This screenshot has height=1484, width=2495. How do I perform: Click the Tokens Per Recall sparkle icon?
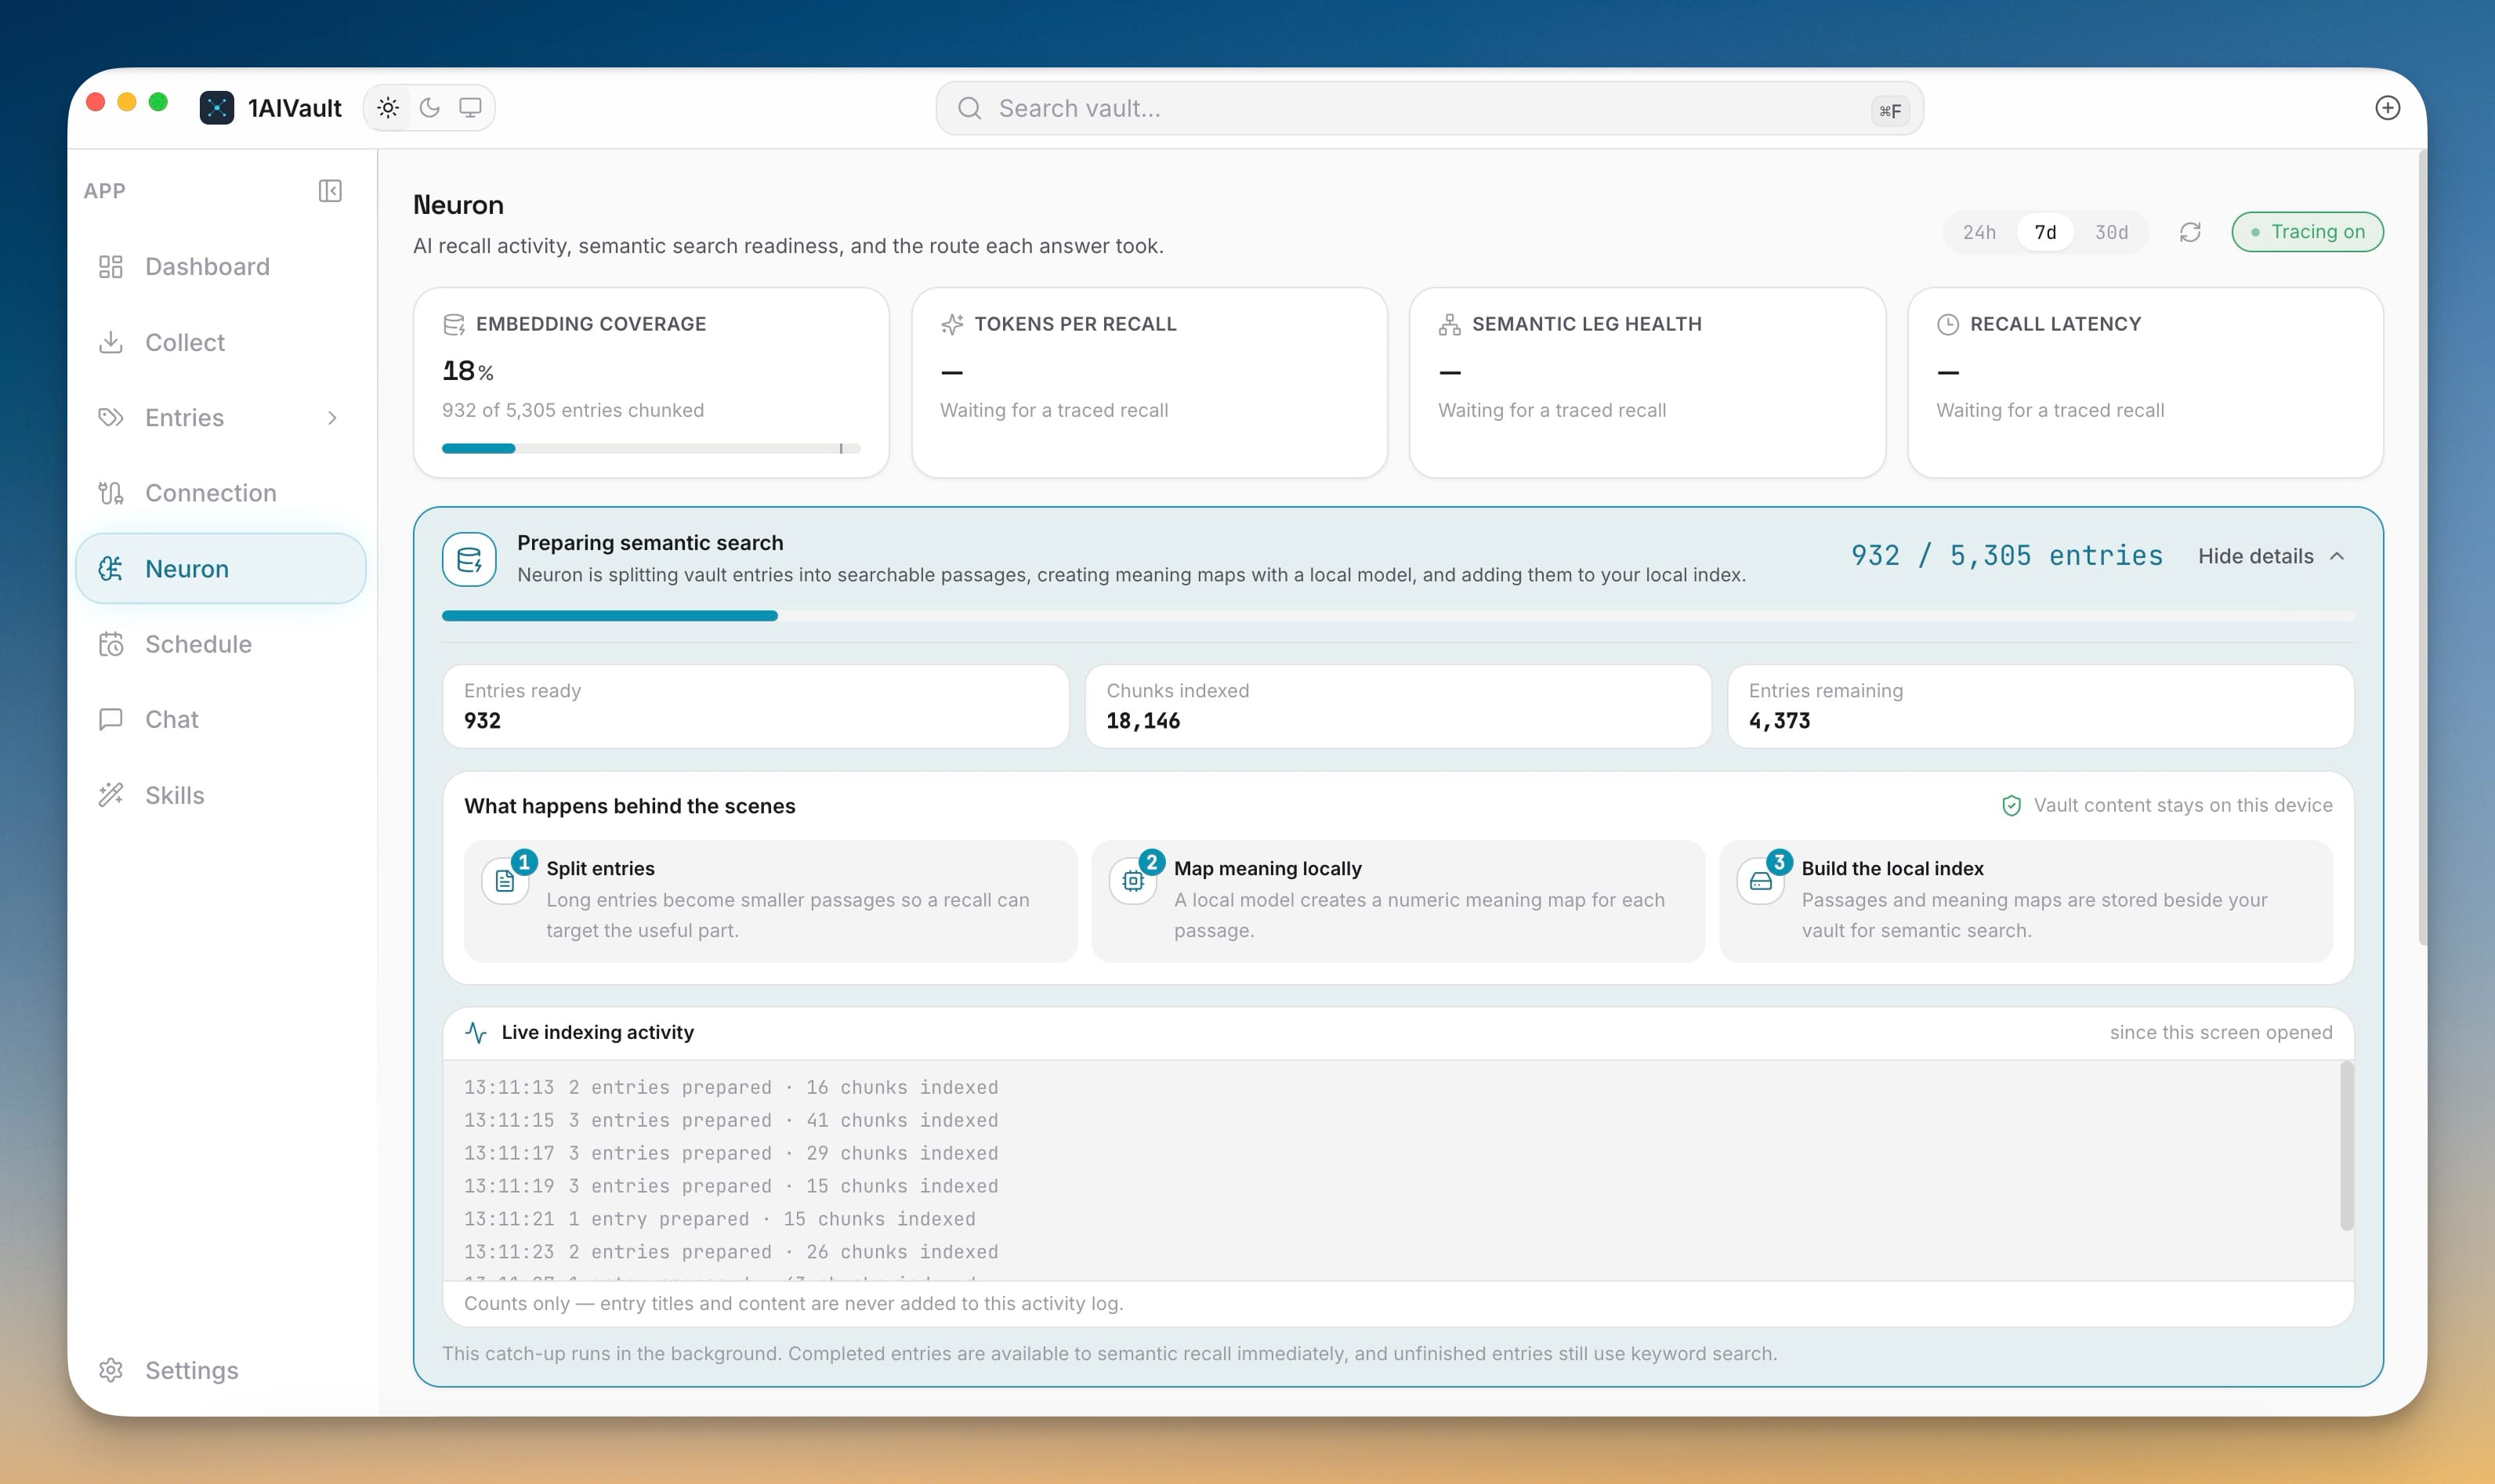coord(952,324)
